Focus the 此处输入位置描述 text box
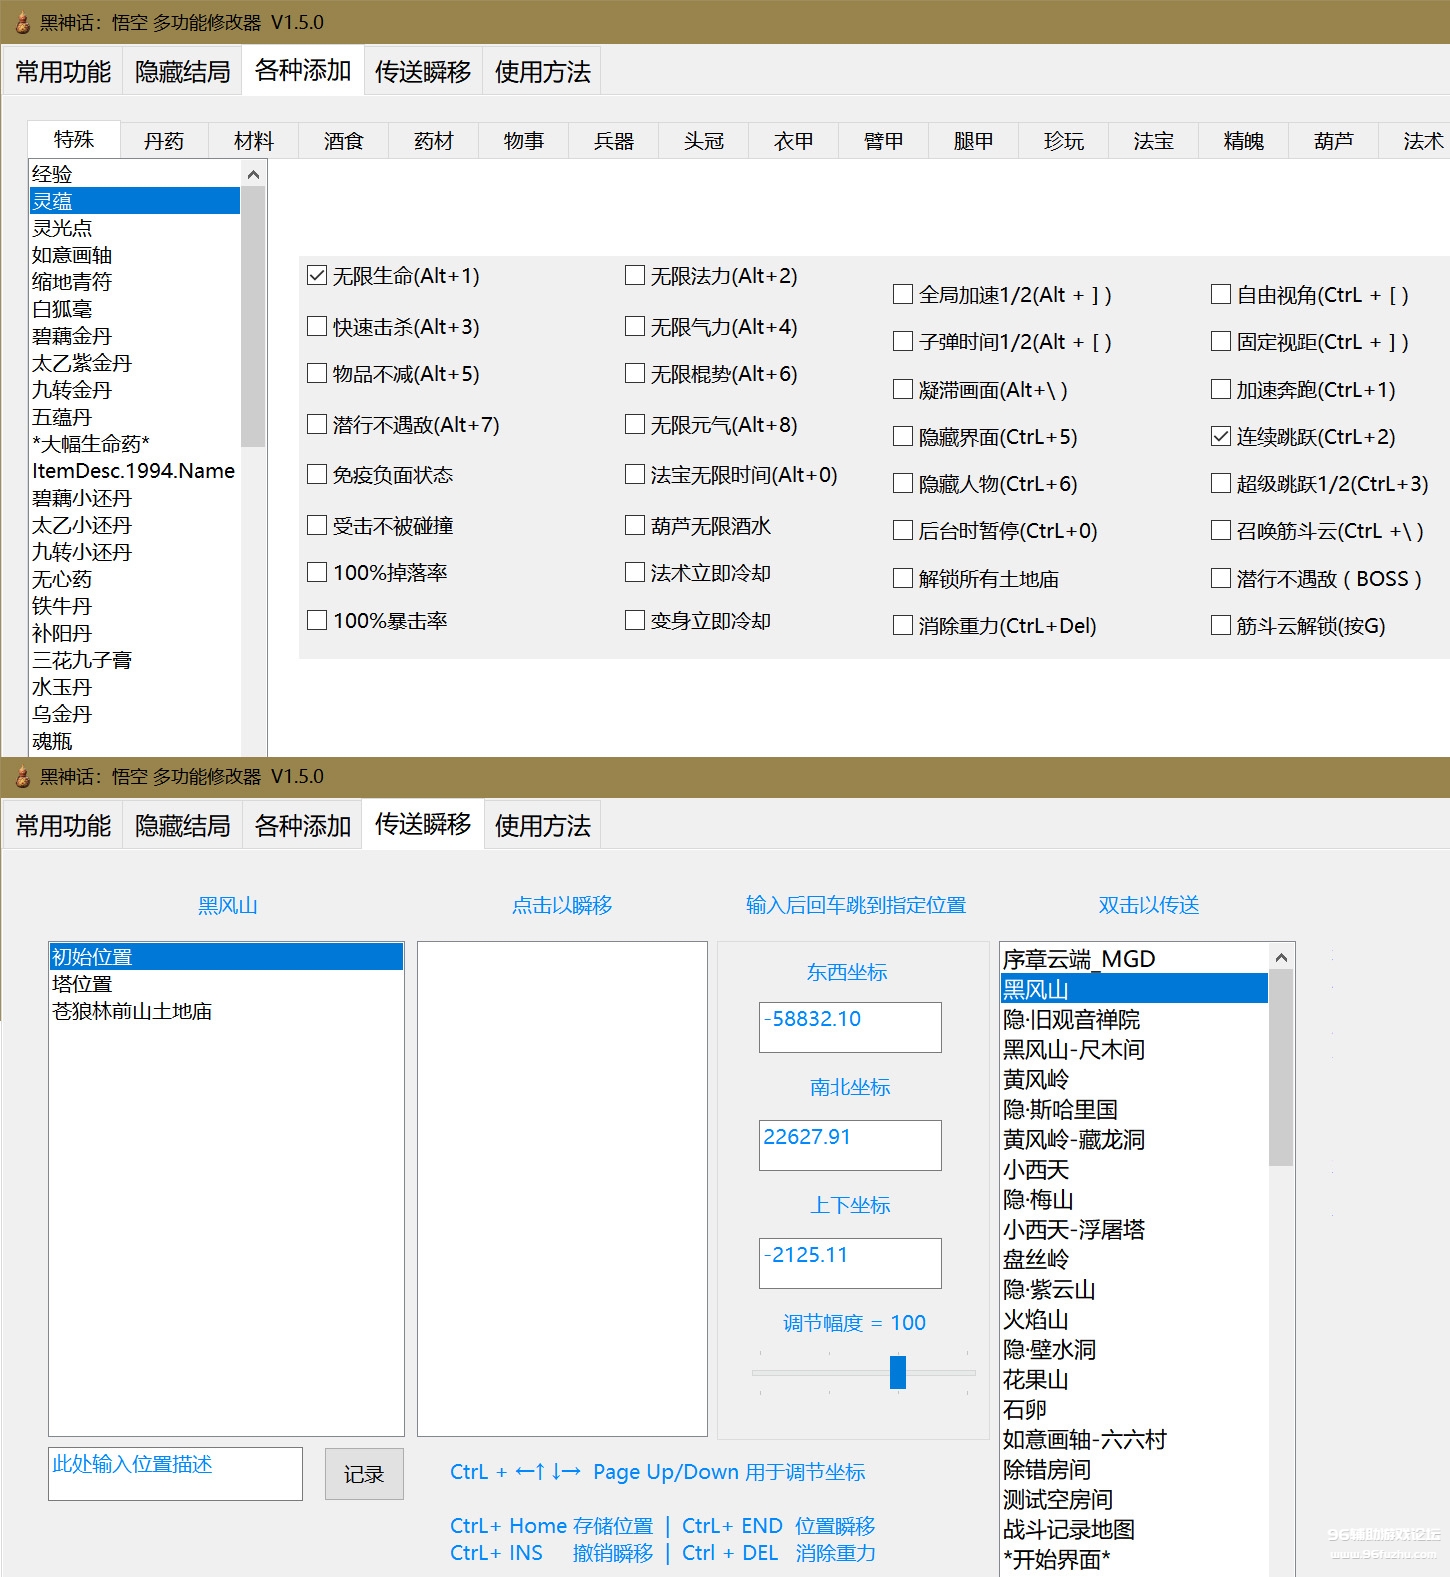The image size is (1450, 1577). click(x=175, y=1473)
